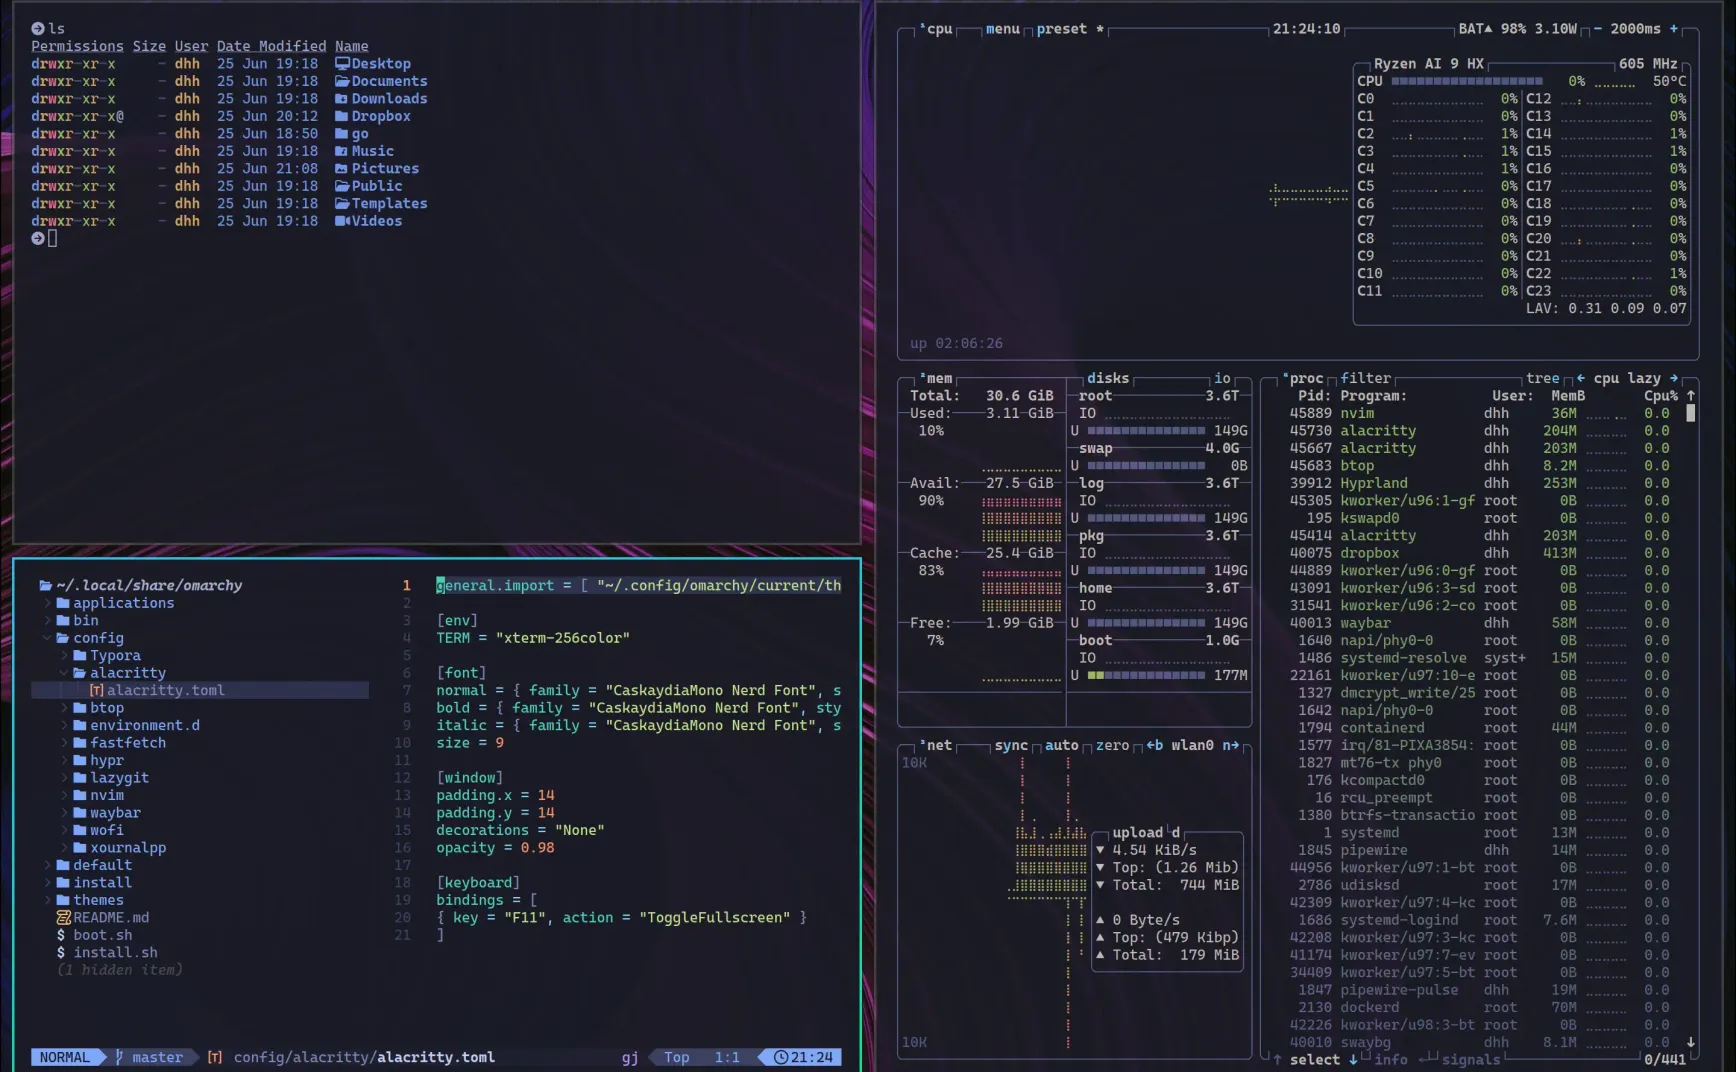The height and width of the screenshot is (1072, 1736).
Task: Collapse the config folder in file tree
Action: [x=47, y=638]
